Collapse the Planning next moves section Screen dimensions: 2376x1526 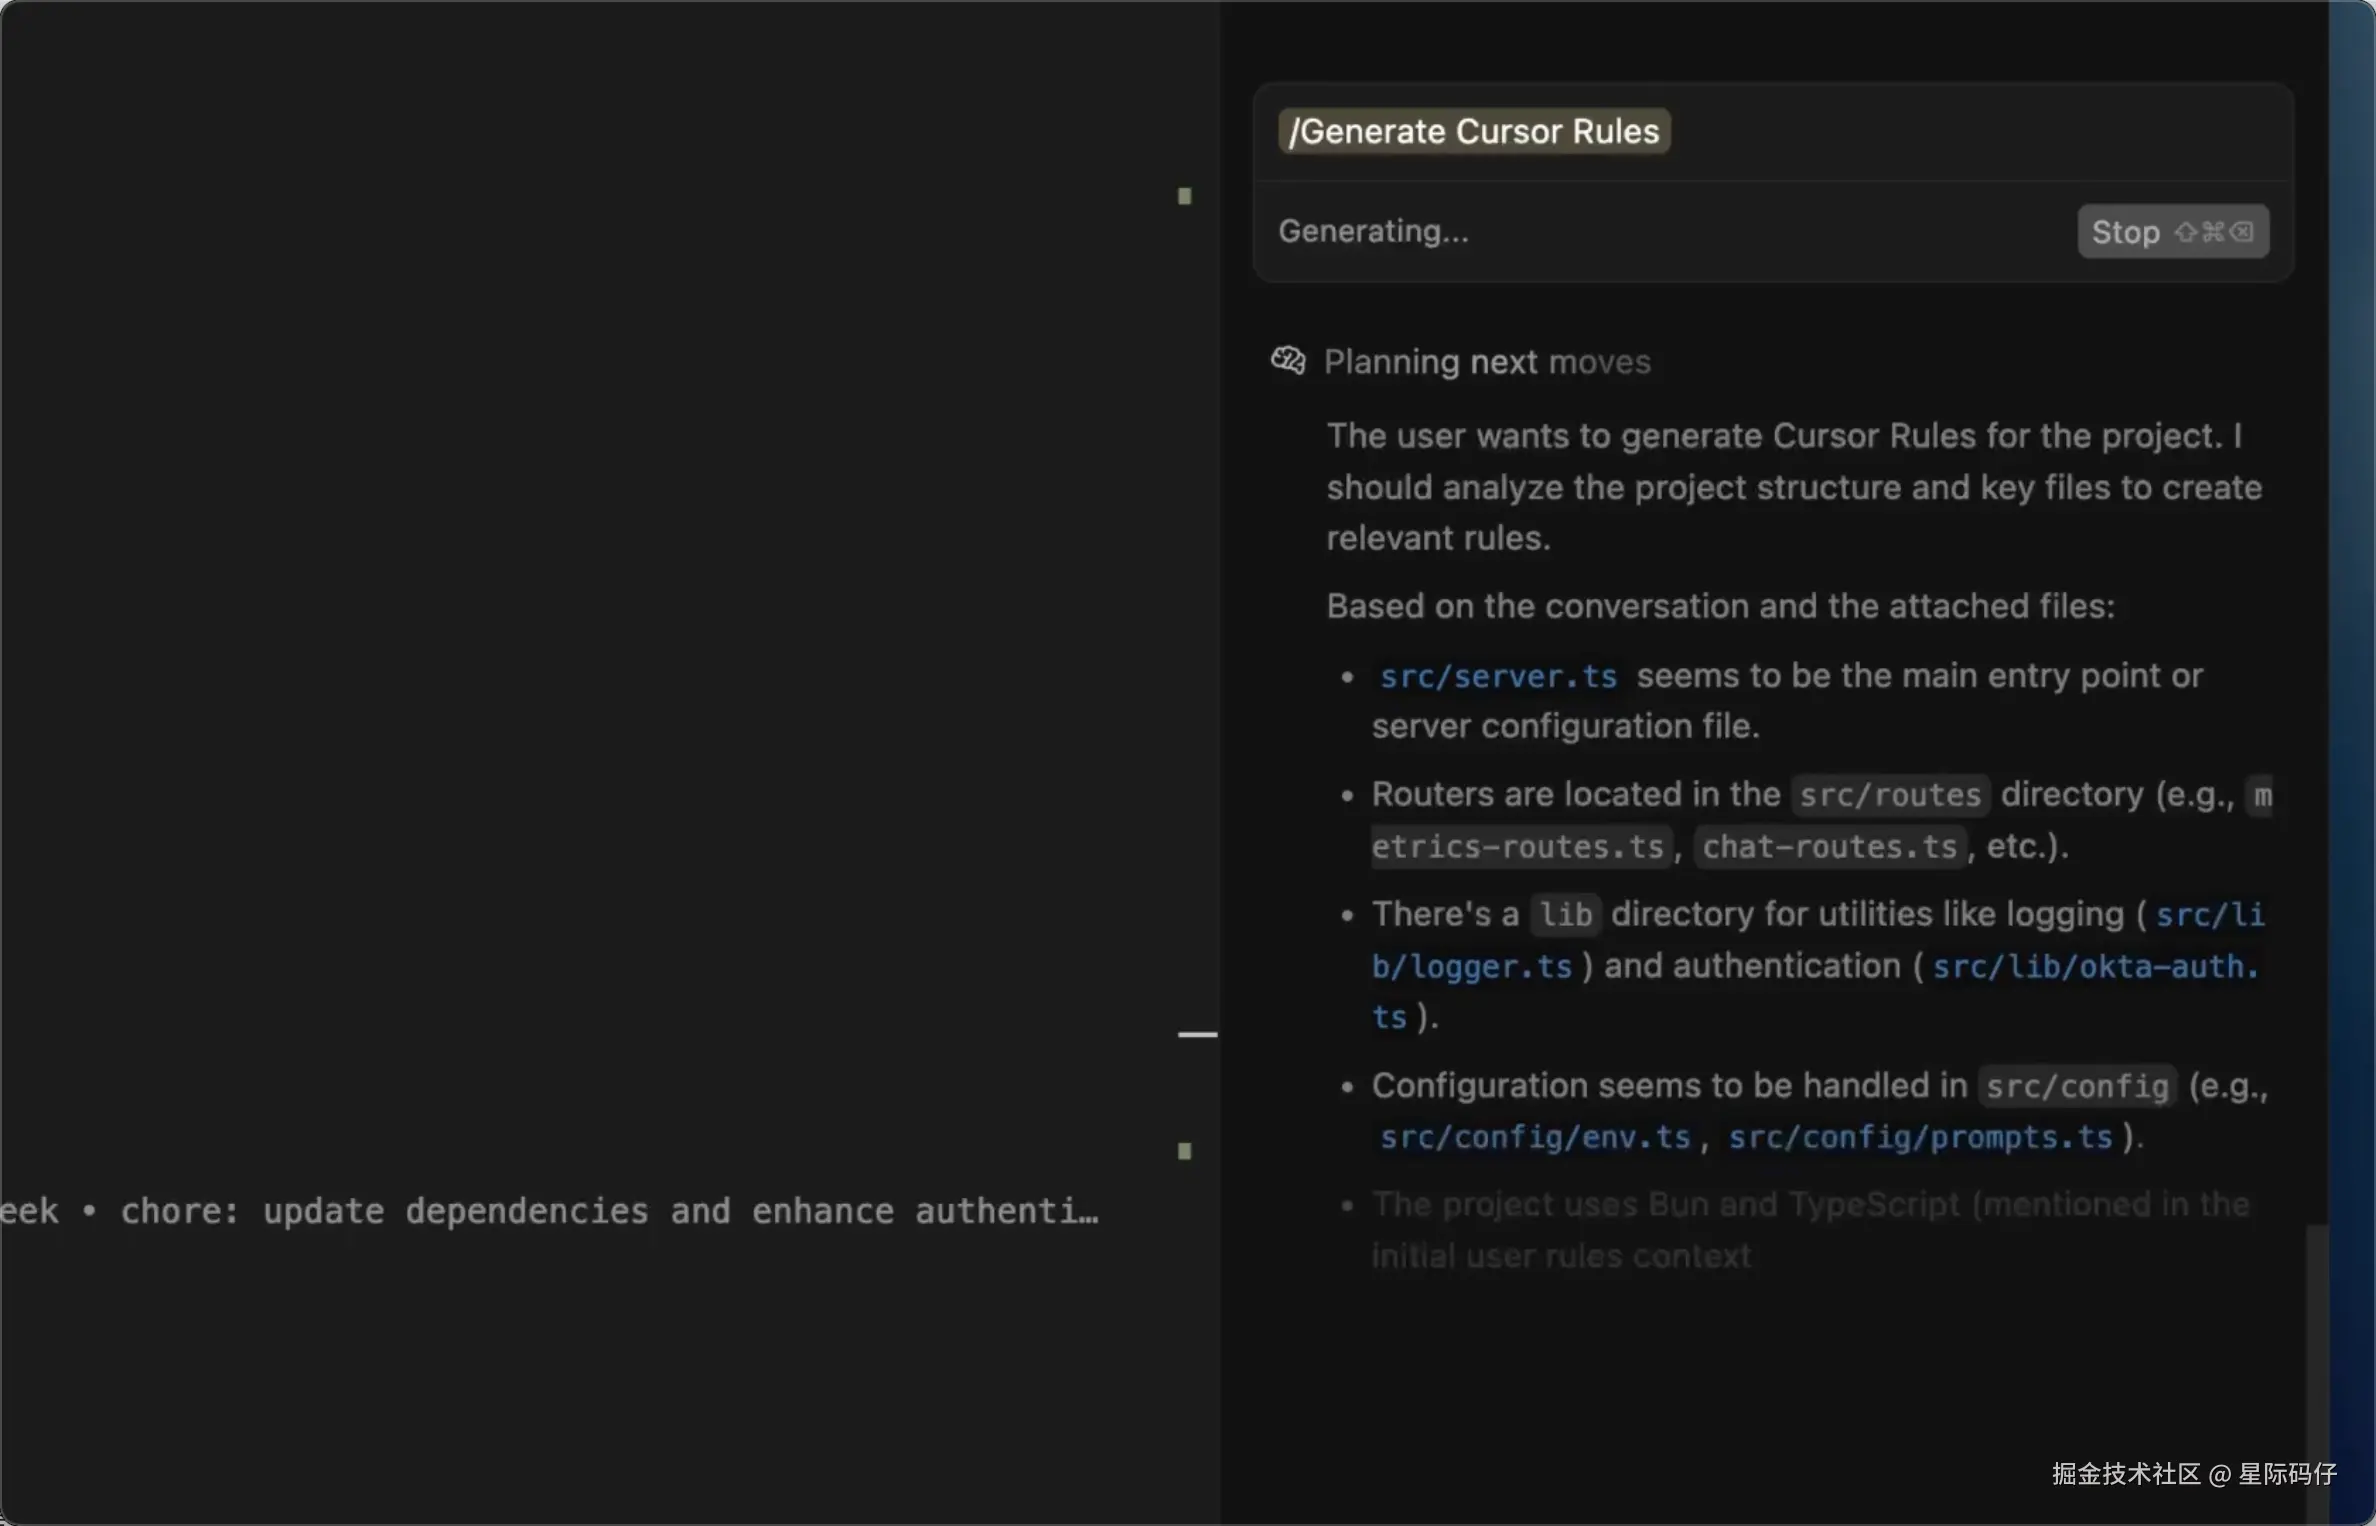[1486, 362]
